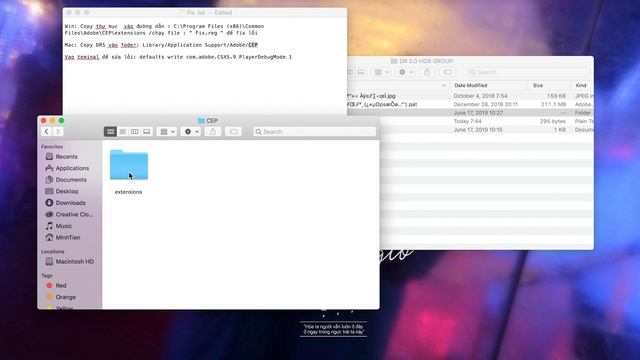Switch the CEP window to list view
Image resolution: width=640 pixels, height=360 pixels.
click(x=122, y=131)
